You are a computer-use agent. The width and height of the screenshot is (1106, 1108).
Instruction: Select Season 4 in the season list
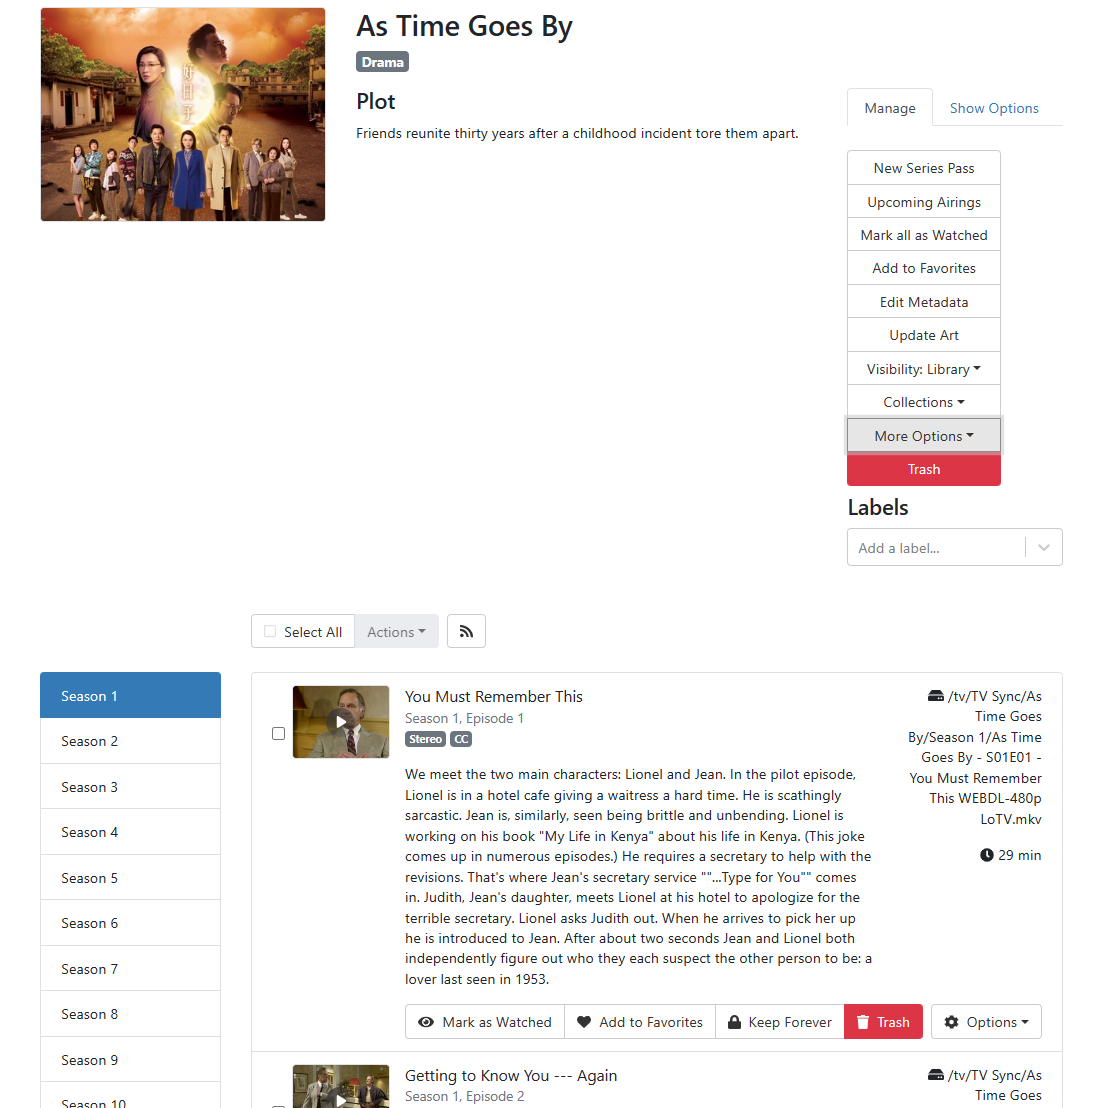click(131, 832)
